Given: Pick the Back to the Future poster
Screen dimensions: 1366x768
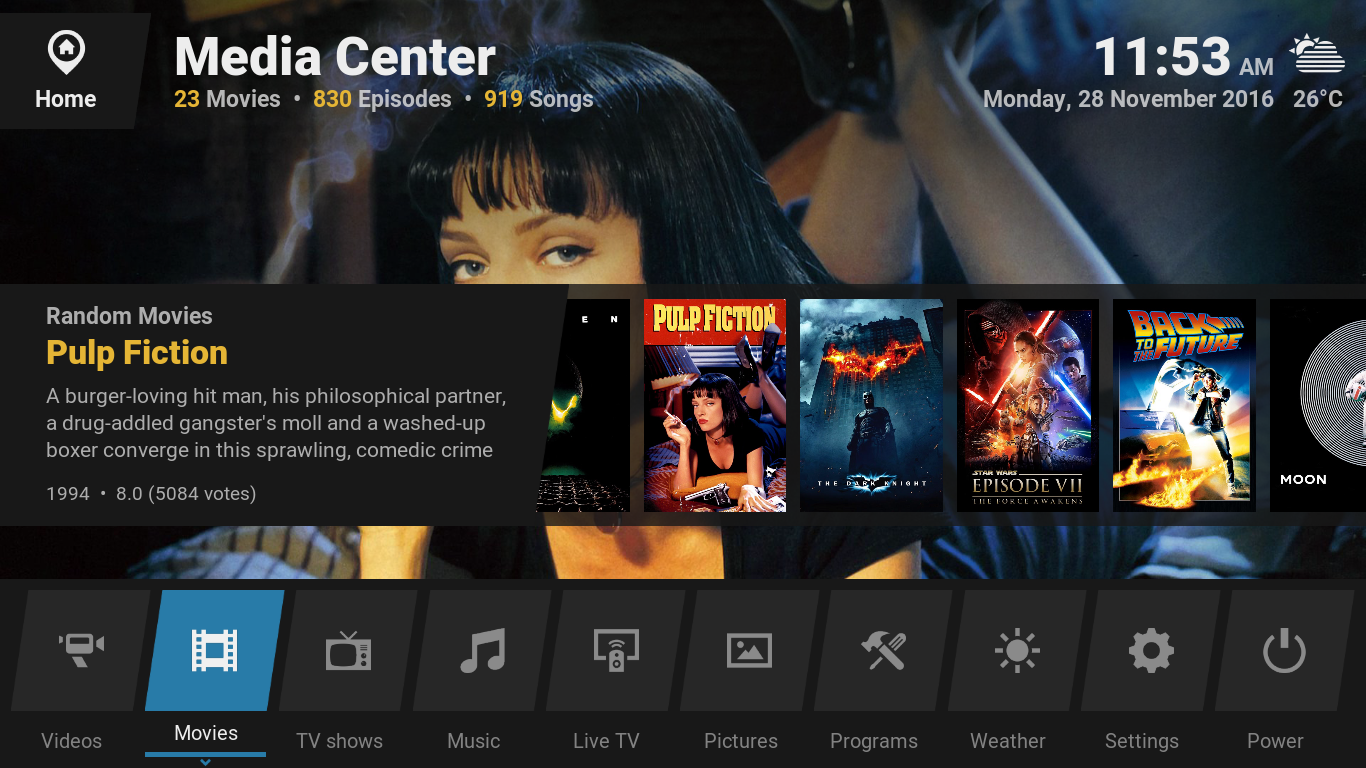Looking at the screenshot, I should [1184, 405].
